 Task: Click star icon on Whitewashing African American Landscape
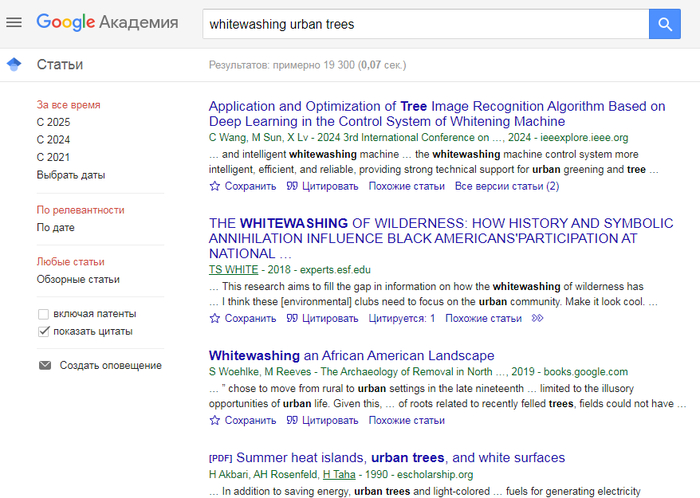point(214,421)
